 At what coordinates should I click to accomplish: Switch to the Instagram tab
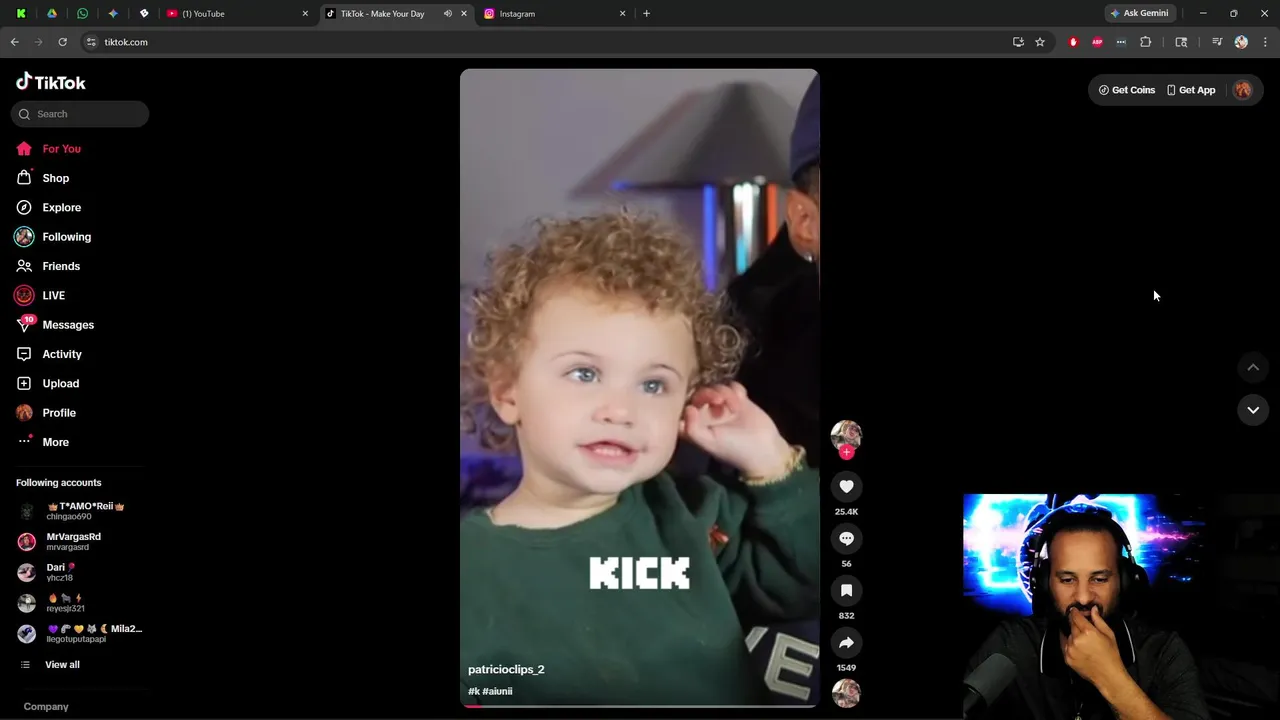pyautogui.click(x=555, y=14)
